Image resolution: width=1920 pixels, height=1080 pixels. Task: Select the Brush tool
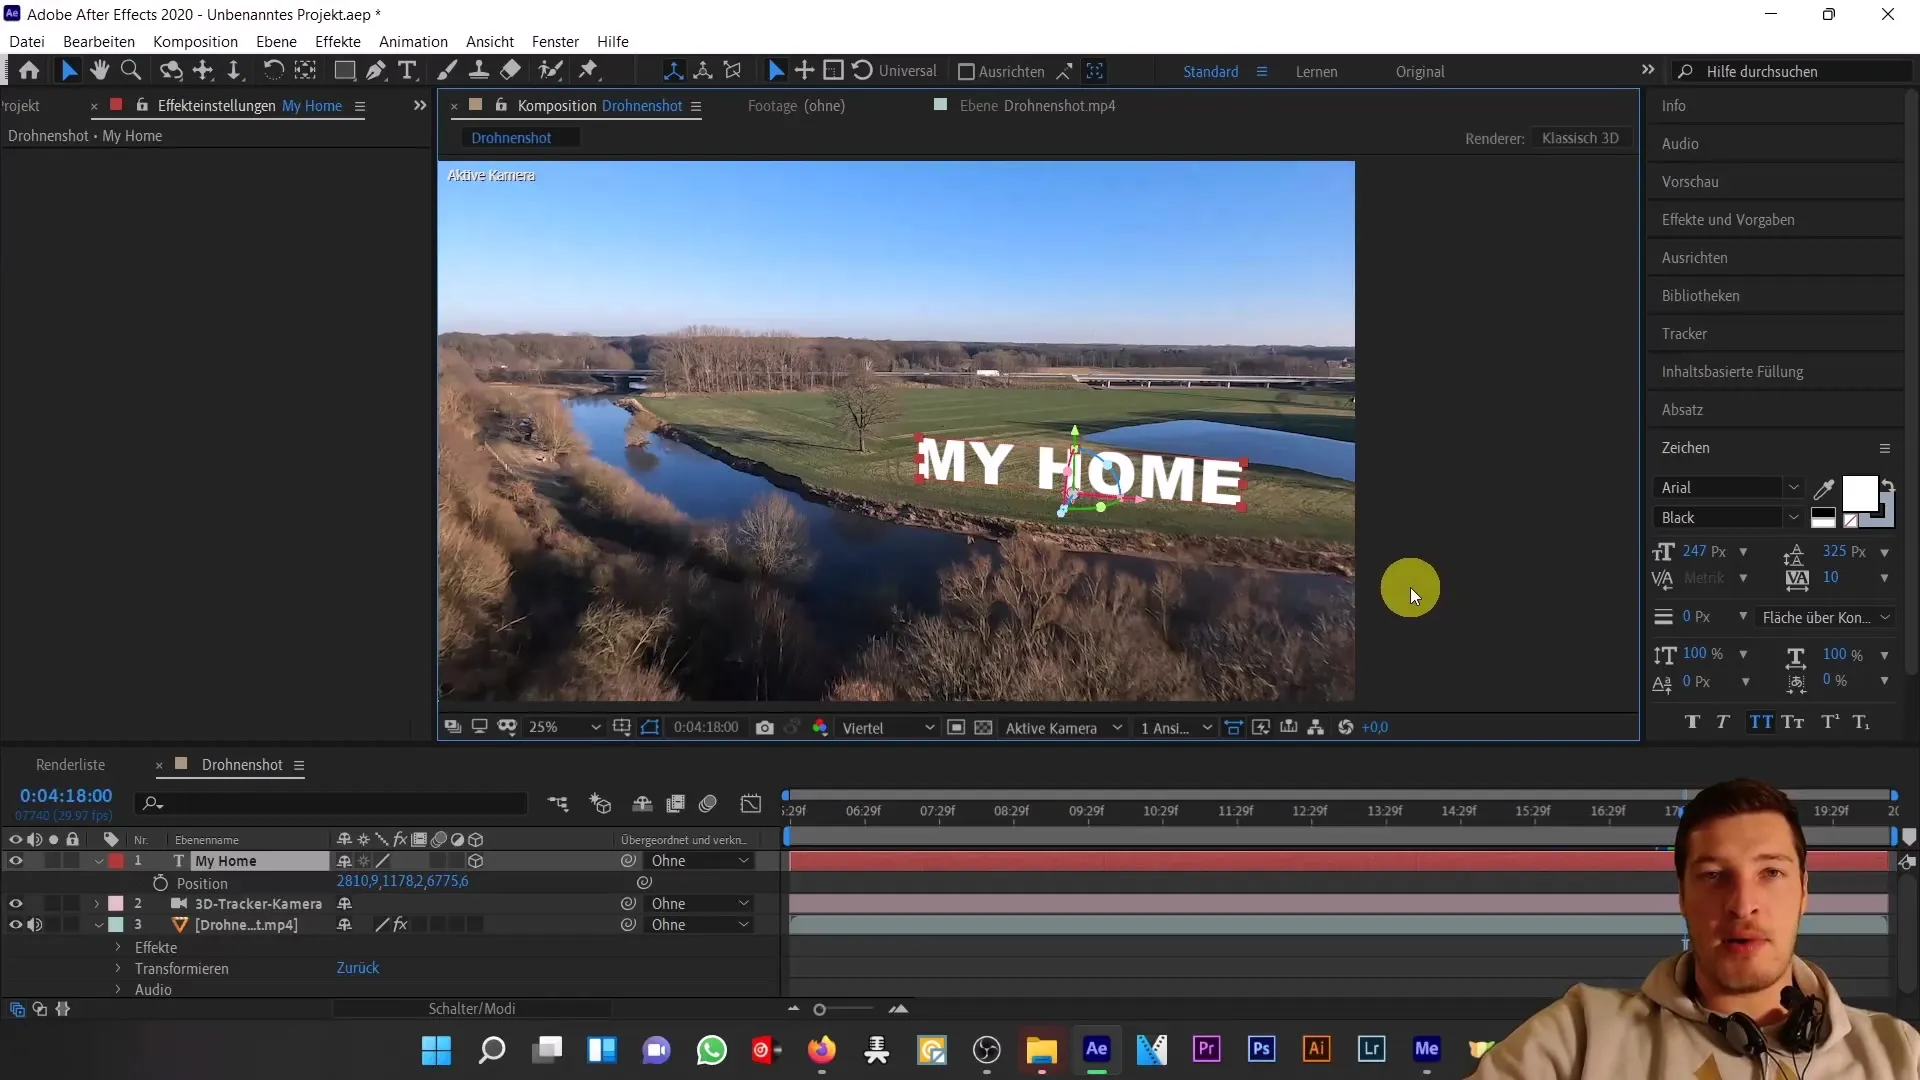tap(447, 71)
